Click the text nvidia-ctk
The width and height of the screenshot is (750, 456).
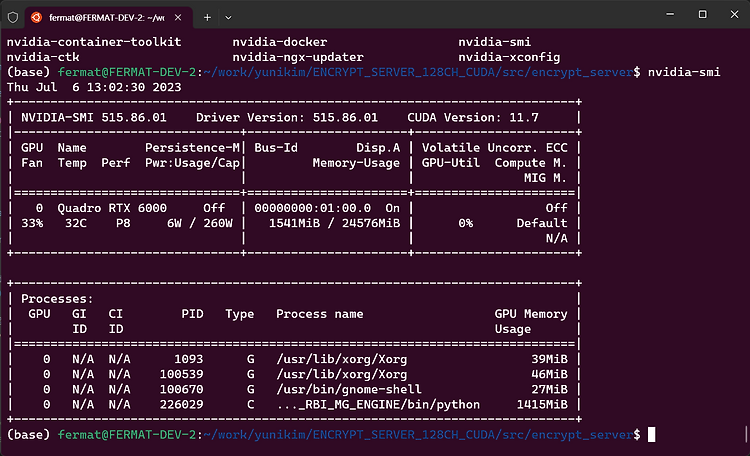pyautogui.click(x=43, y=57)
